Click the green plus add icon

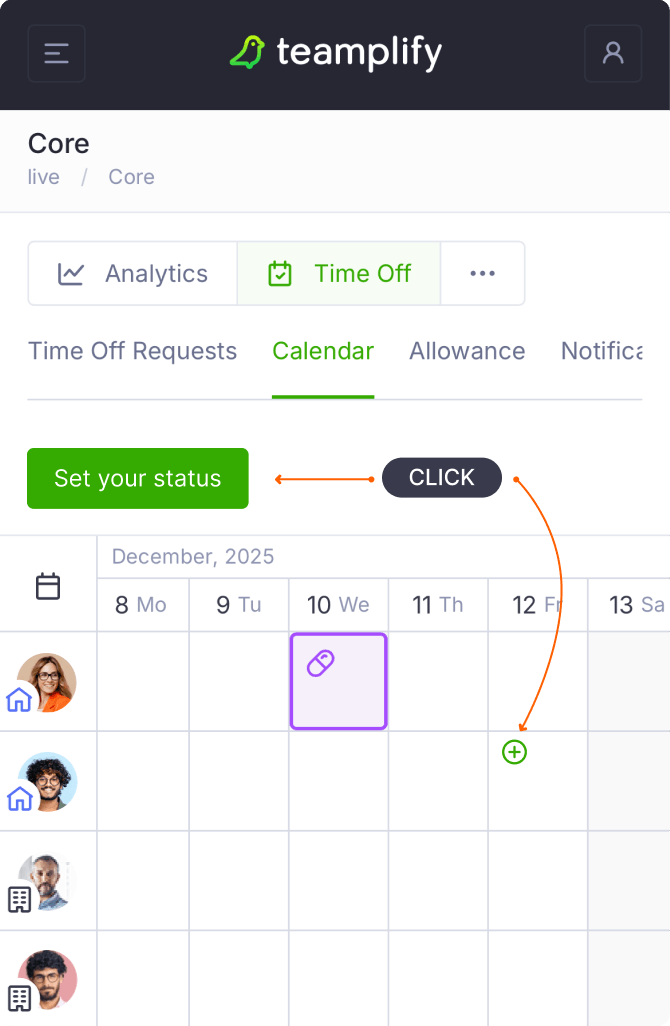pyautogui.click(x=514, y=752)
